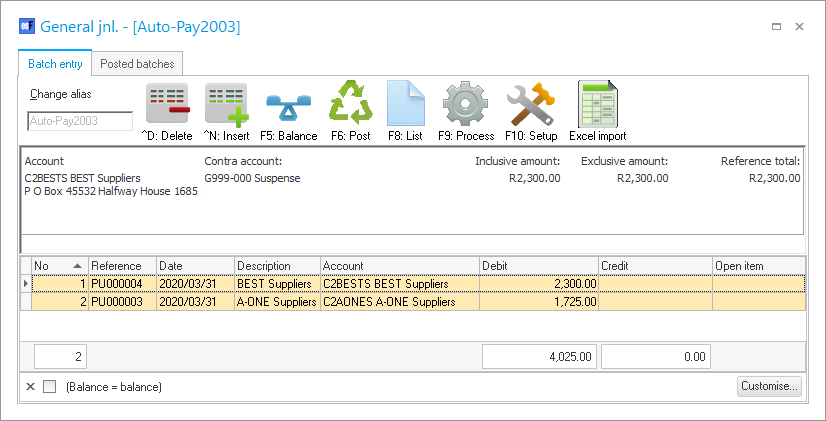
Task: Select the Batch entry tab
Action: [x=55, y=64]
